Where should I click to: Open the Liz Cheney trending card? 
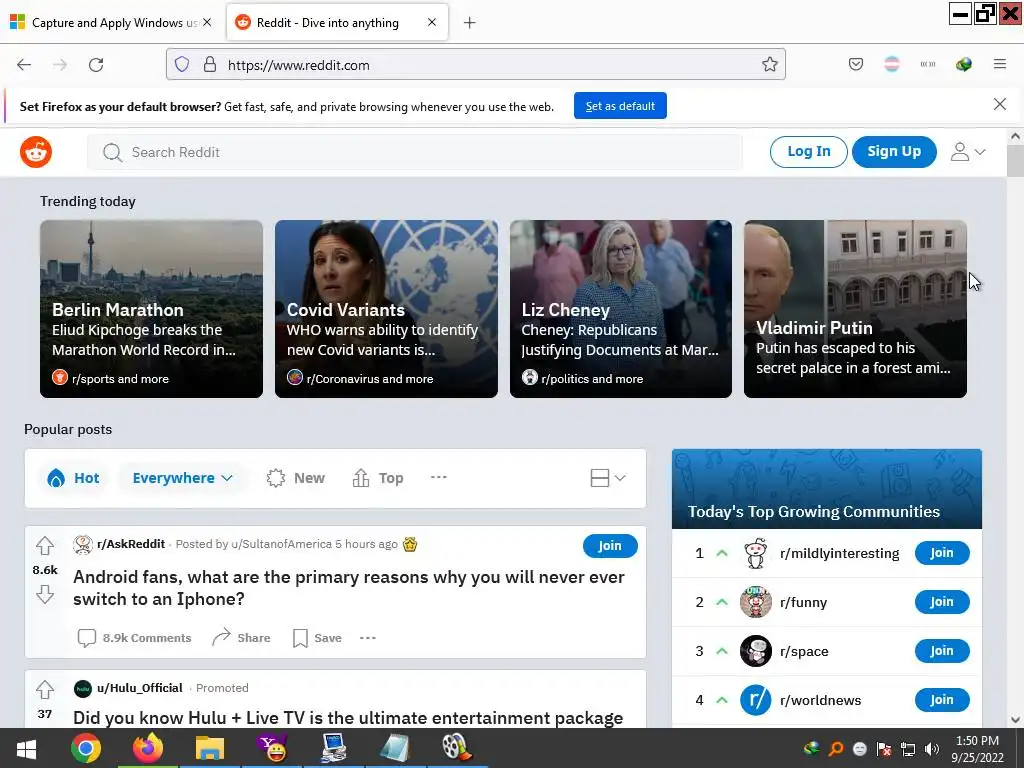pos(620,309)
